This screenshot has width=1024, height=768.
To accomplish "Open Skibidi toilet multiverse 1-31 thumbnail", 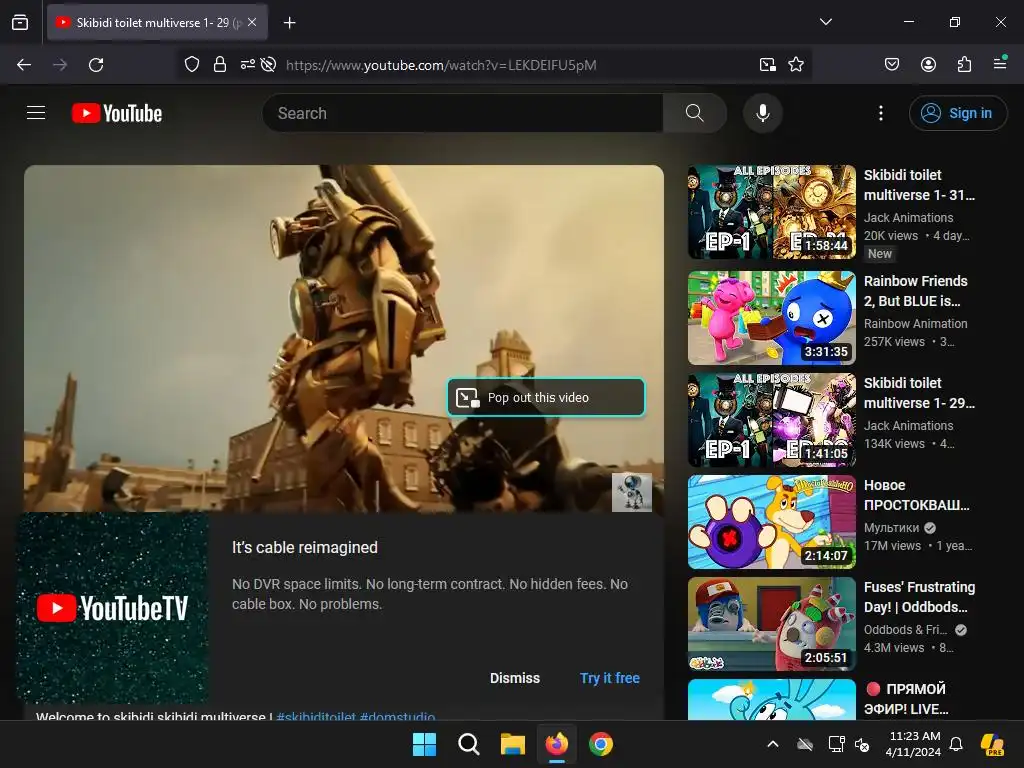I will pos(772,212).
